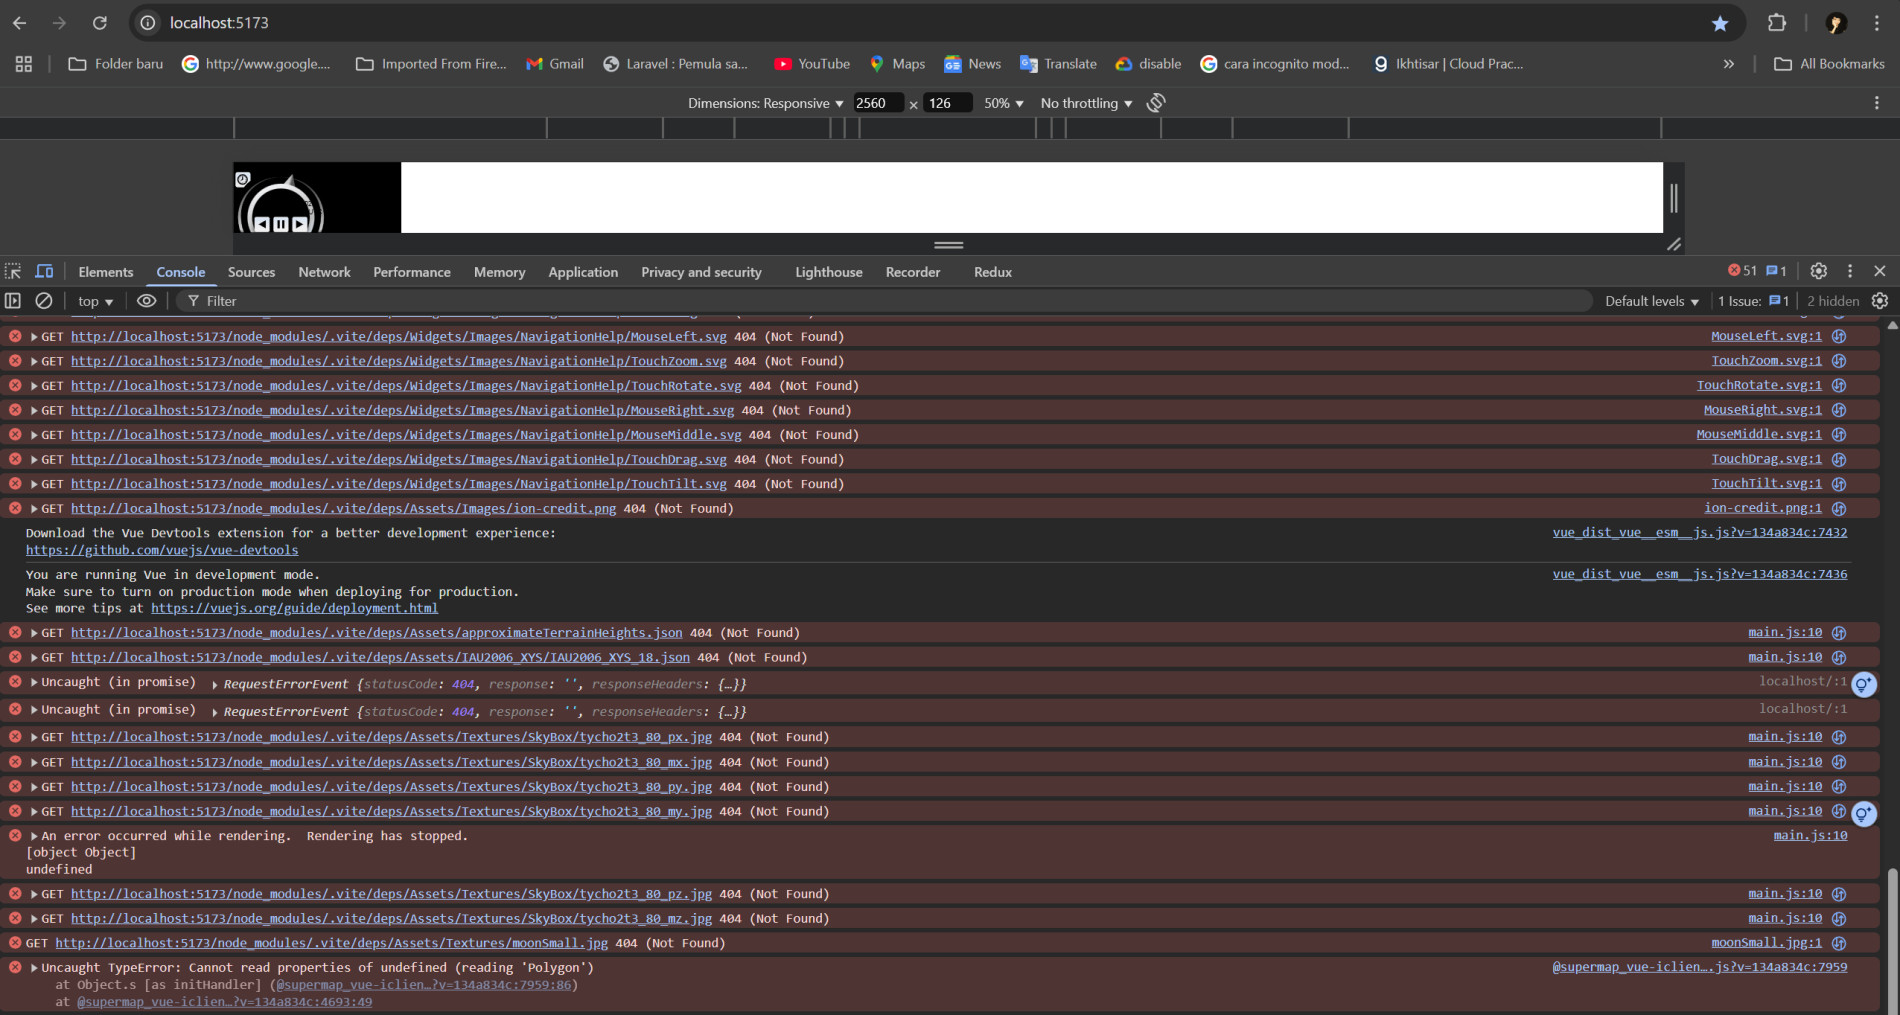1900x1015 pixels.
Task: Expand the Uncaught TypeError Polygon entry
Action: point(34,968)
